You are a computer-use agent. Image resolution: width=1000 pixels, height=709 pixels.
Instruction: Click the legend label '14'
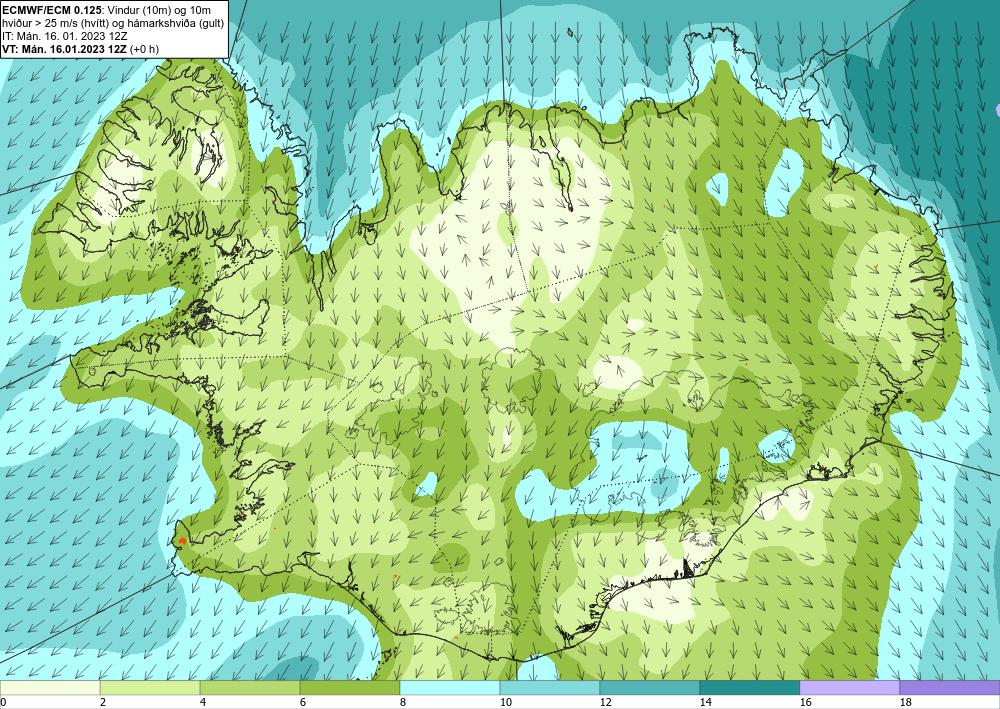coord(706,702)
